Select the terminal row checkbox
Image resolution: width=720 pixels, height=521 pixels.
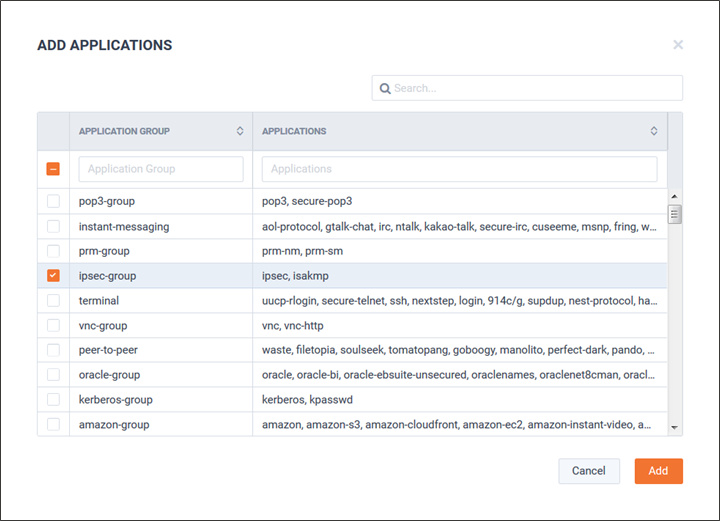(x=53, y=300)
